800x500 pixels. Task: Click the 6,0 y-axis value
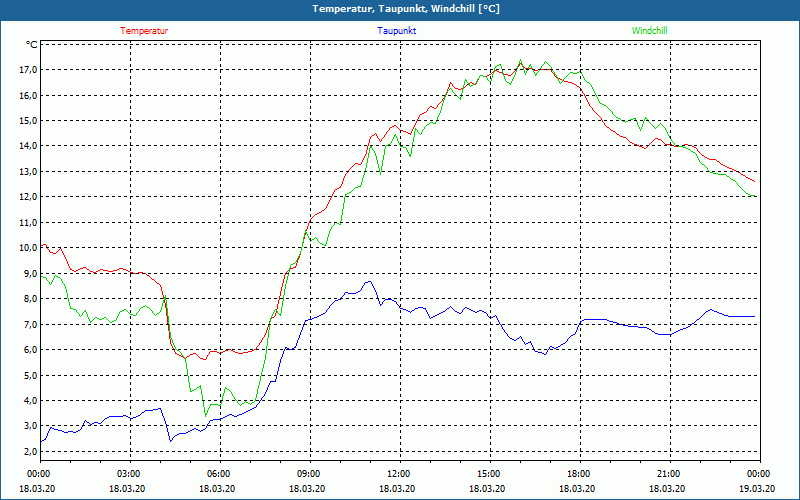31,350
